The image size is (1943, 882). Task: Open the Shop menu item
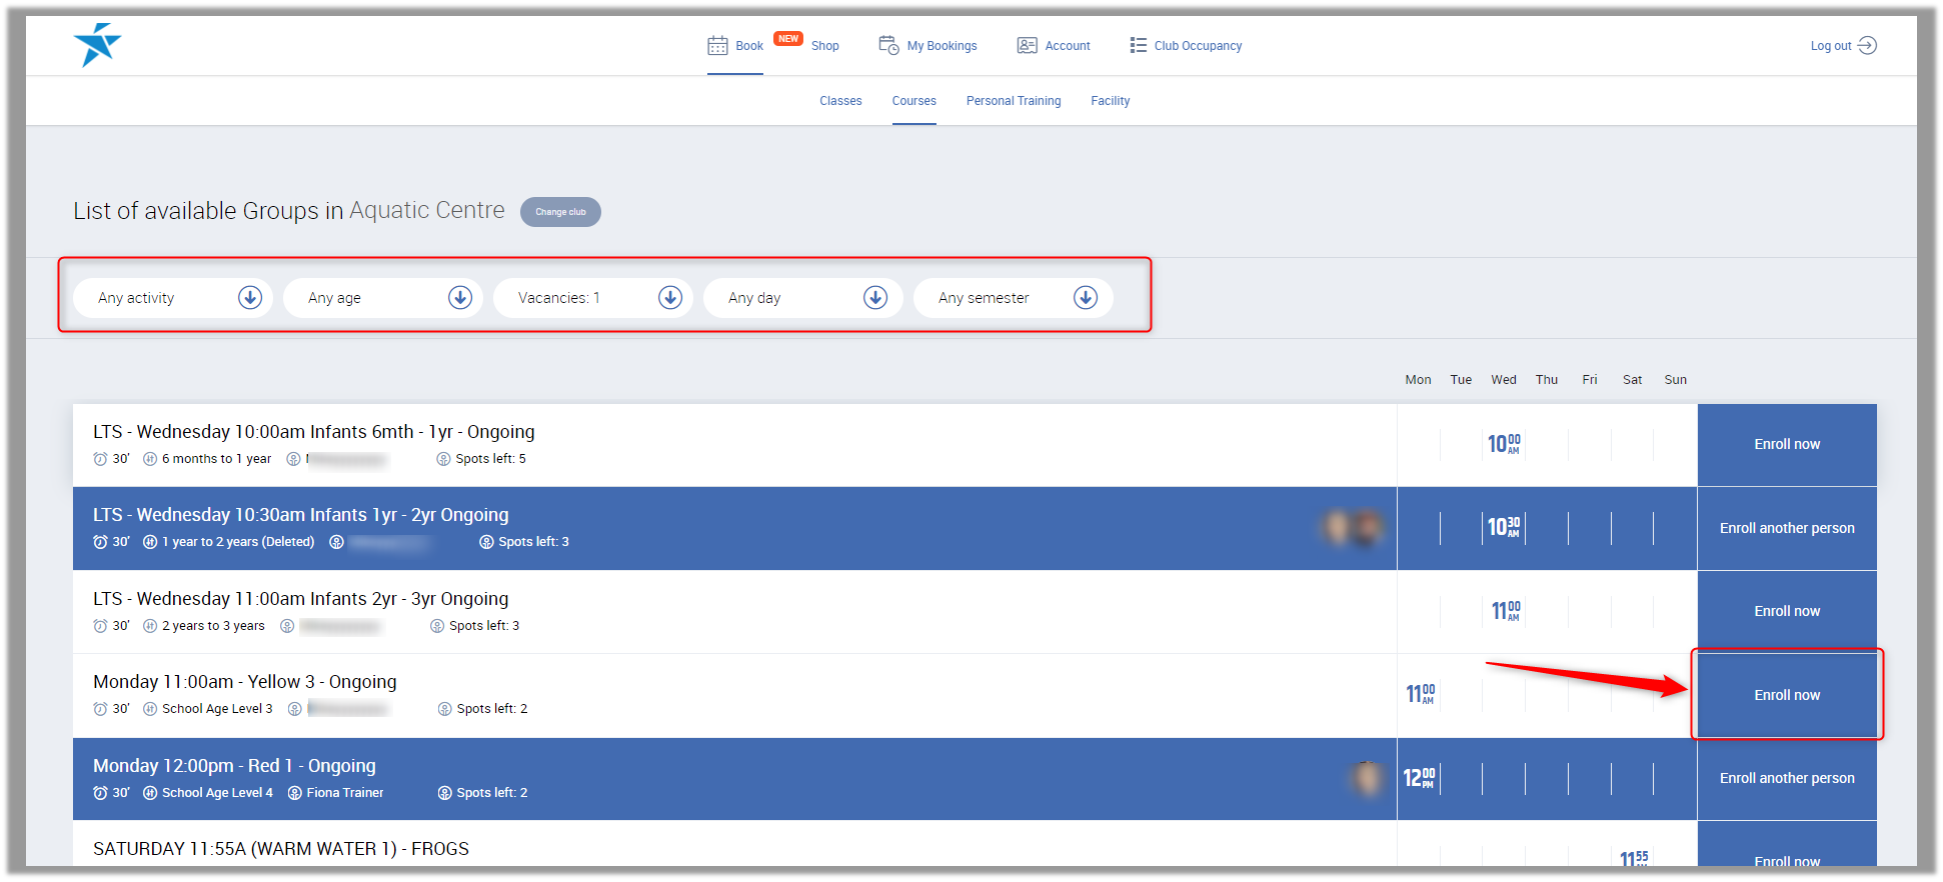tap(824, 46)
